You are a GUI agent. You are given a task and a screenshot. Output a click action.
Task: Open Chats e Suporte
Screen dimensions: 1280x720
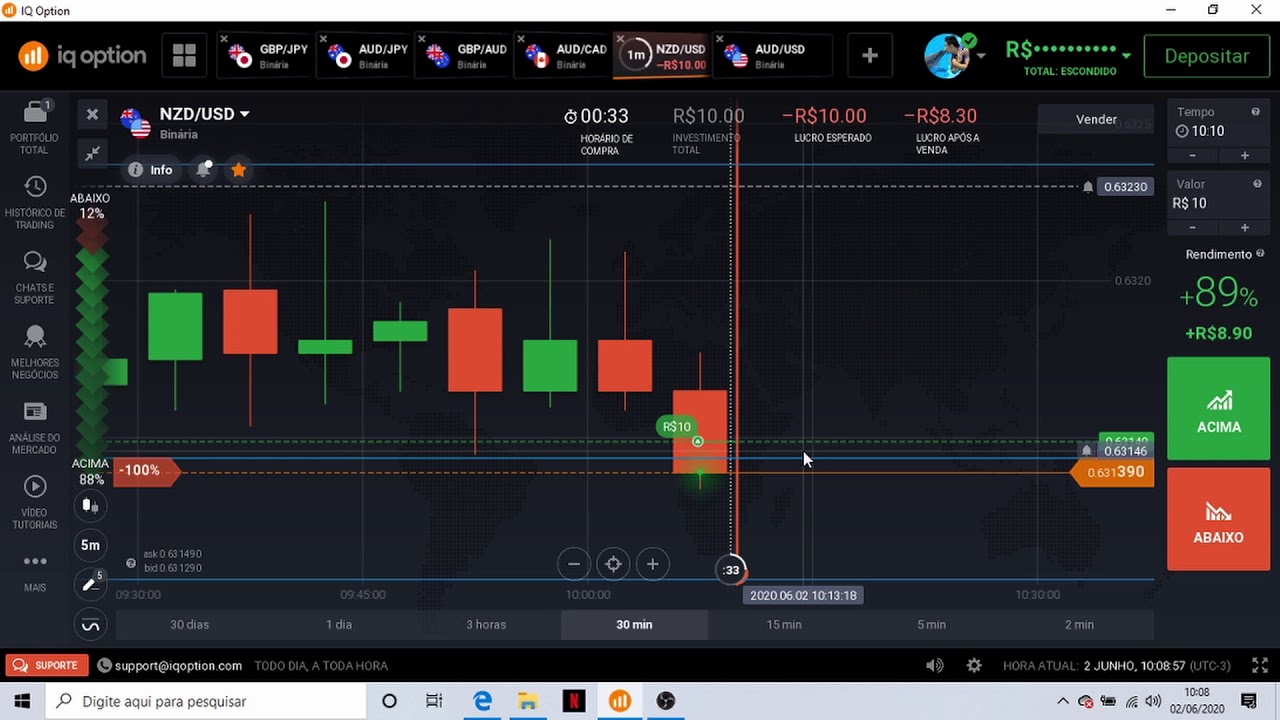[35, 278]
